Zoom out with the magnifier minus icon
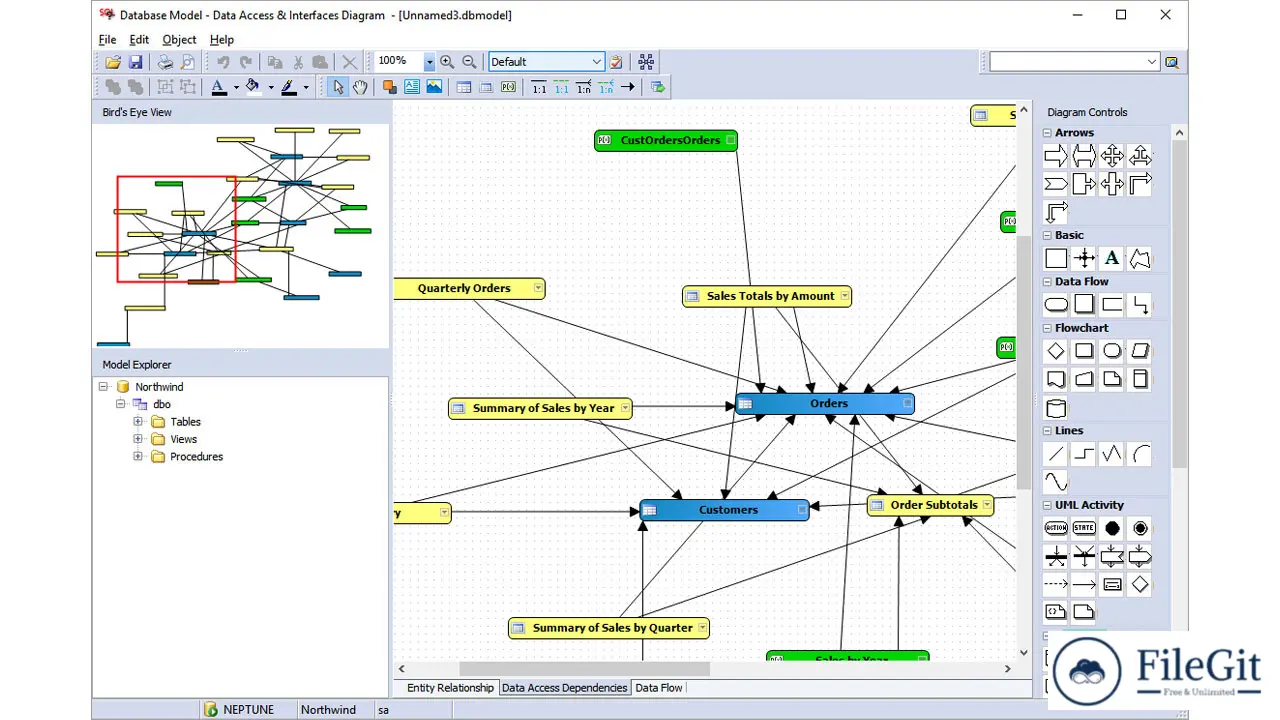This screenshot has height=720, width=1280. point(469,62)
